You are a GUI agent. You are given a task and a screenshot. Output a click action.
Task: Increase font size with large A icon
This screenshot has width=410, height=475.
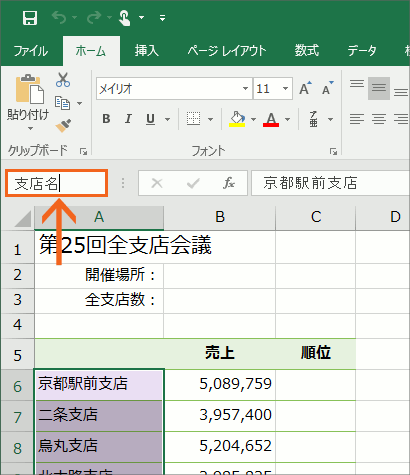305,88
